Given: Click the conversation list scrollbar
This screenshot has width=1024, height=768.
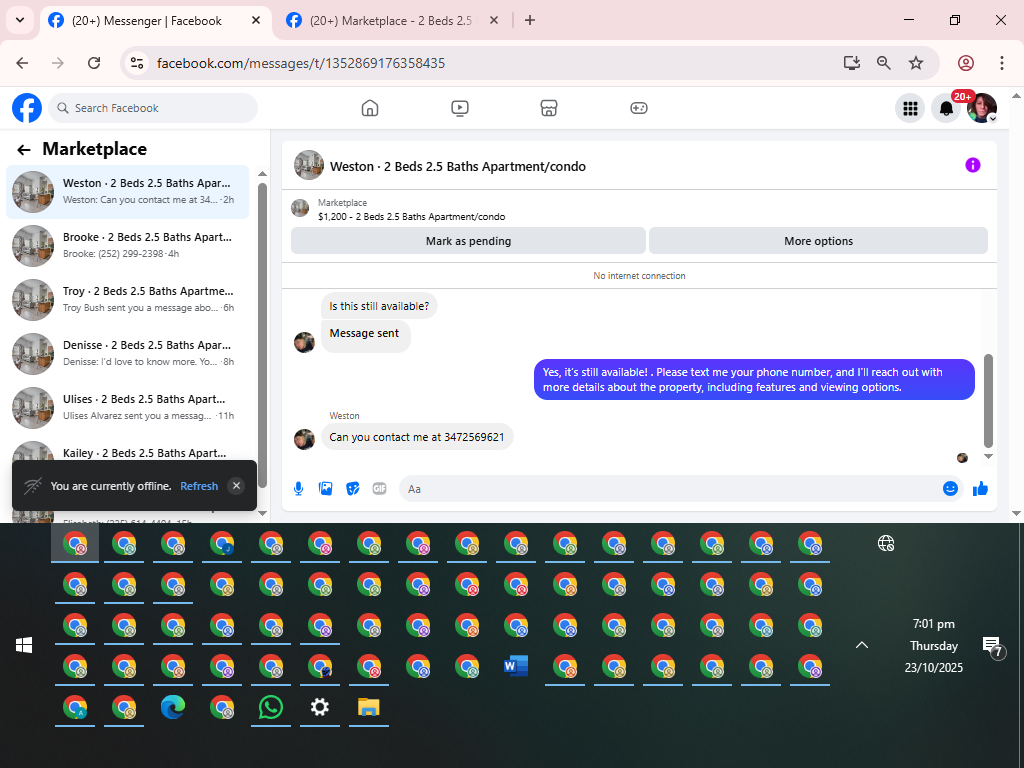Looking at the screenshot, I should (x=263, y=335).
